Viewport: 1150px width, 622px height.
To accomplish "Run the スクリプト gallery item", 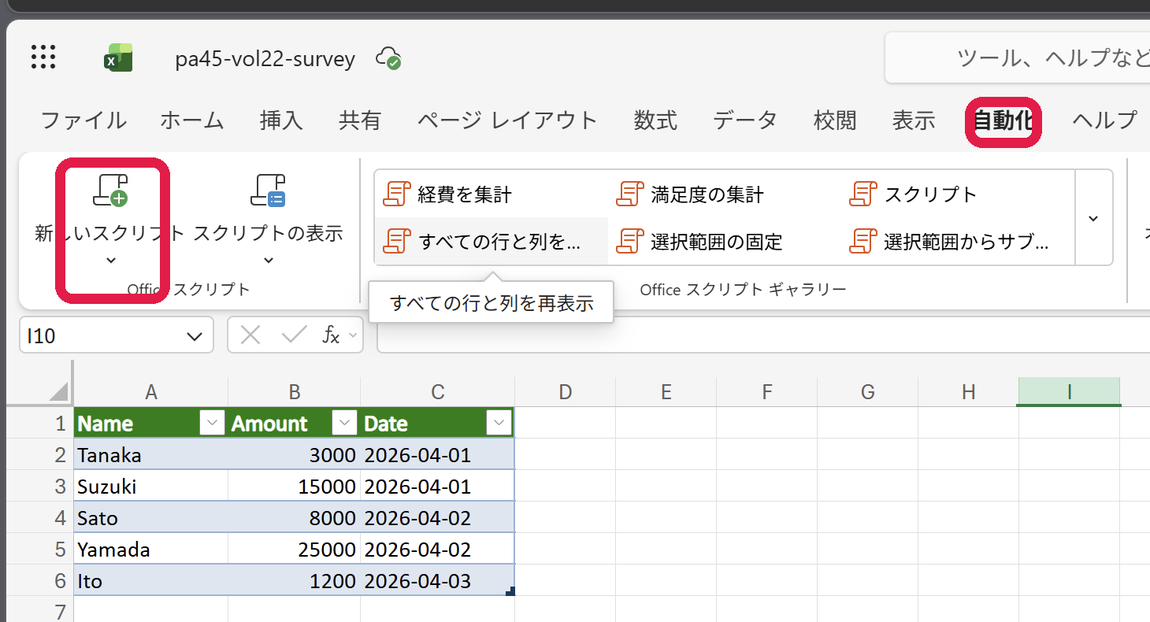I will pyautogui.click(x=913, y=194).
